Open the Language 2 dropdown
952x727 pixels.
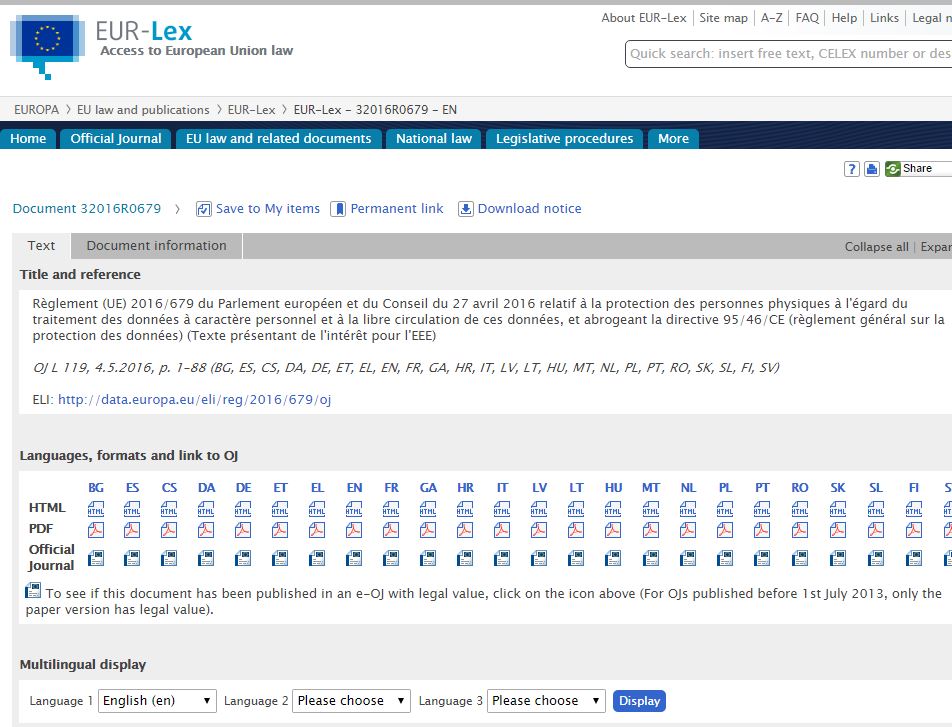pyautogui.click(x=351, y=701)
